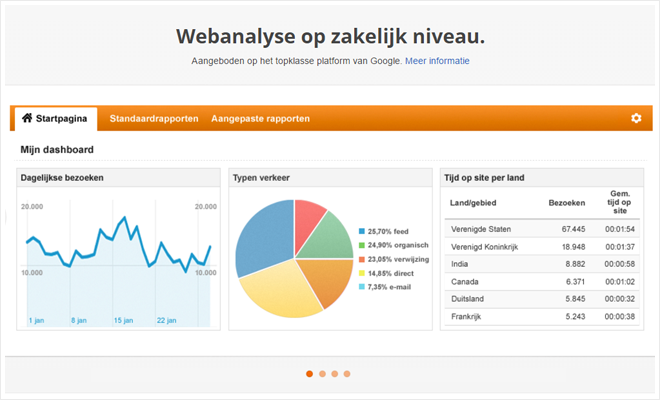Click the 00:00:32 time value
The image size is (660, 400).
[x=620, y=299]
